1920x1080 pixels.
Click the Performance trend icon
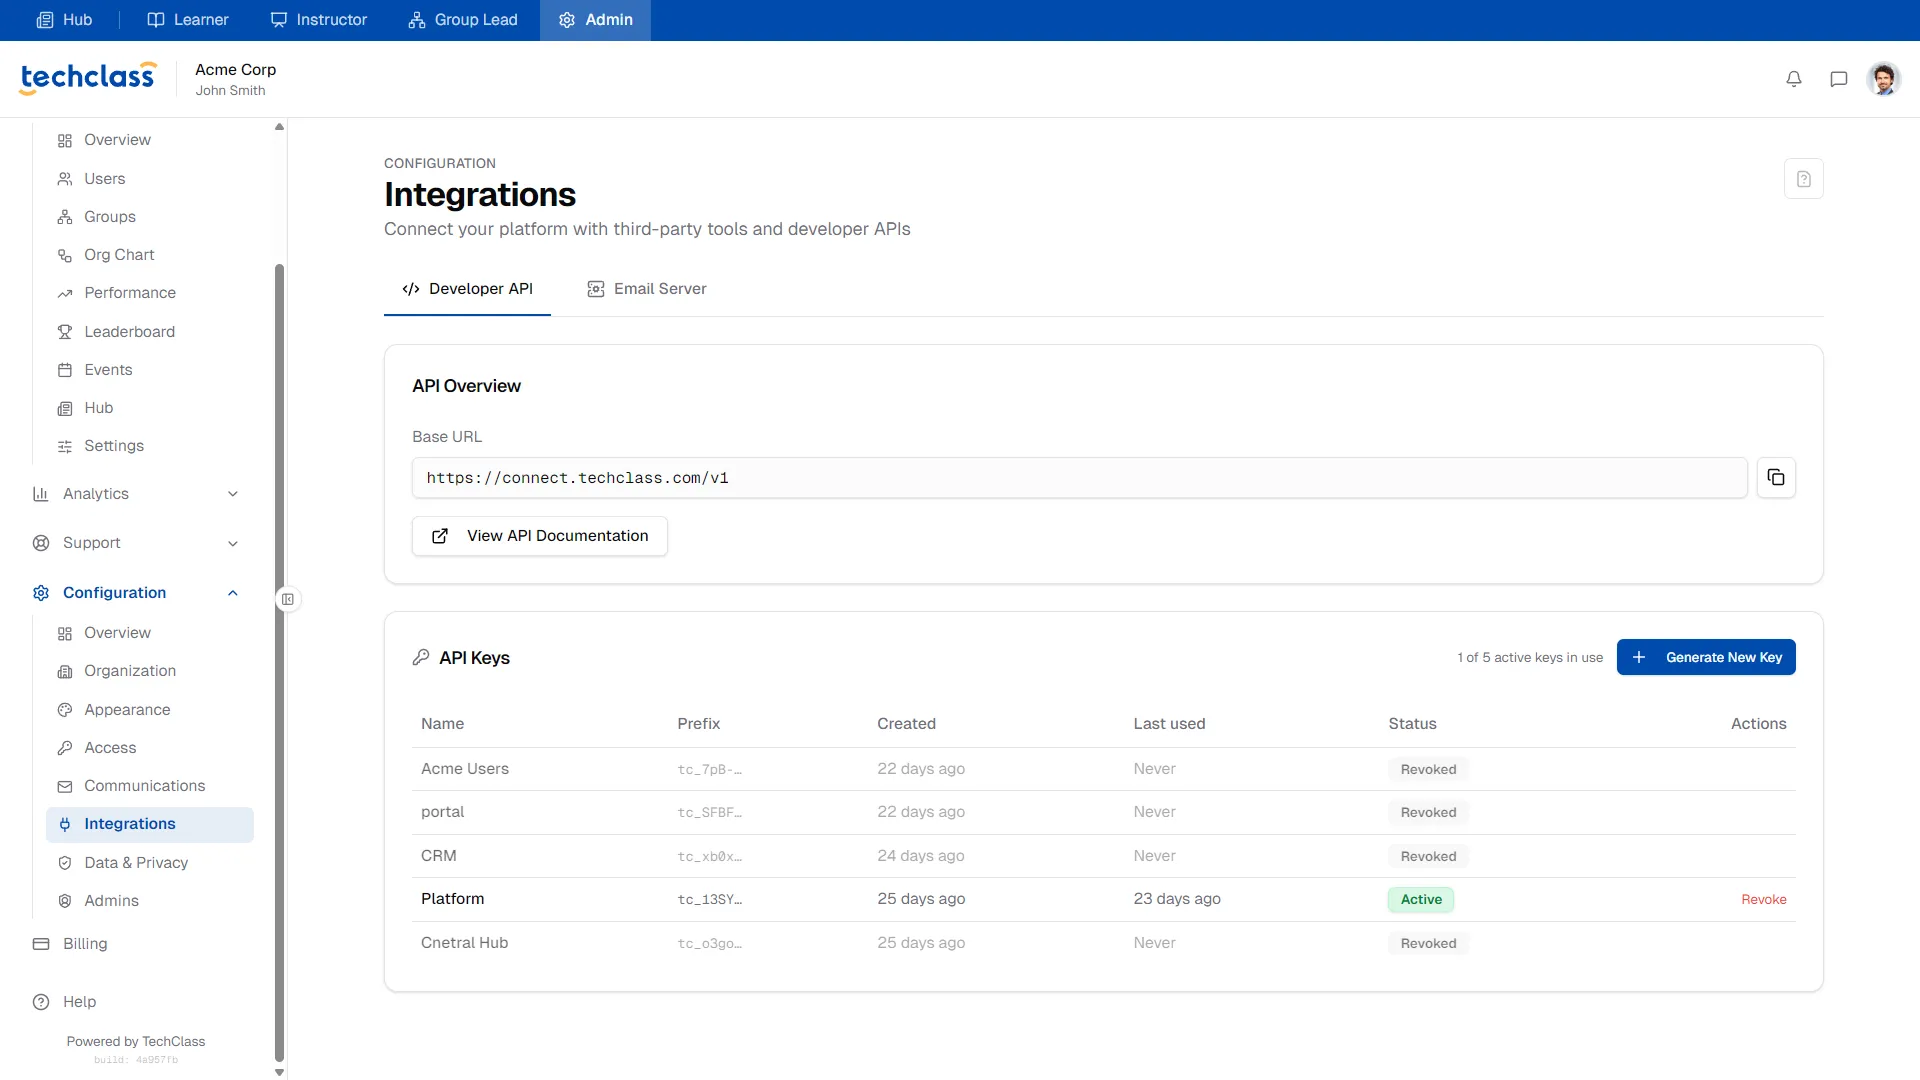65,293
